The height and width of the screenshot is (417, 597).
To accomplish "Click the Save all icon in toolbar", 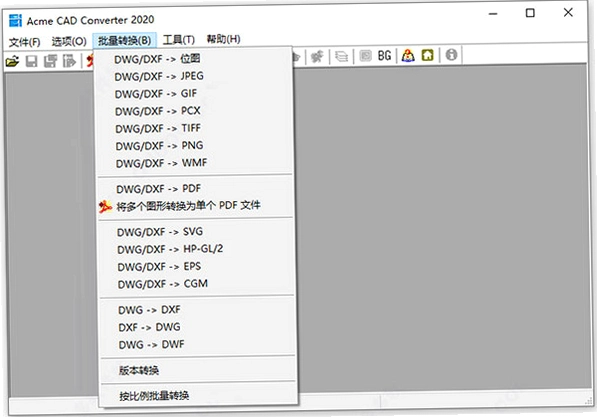I will pos(50,61).
